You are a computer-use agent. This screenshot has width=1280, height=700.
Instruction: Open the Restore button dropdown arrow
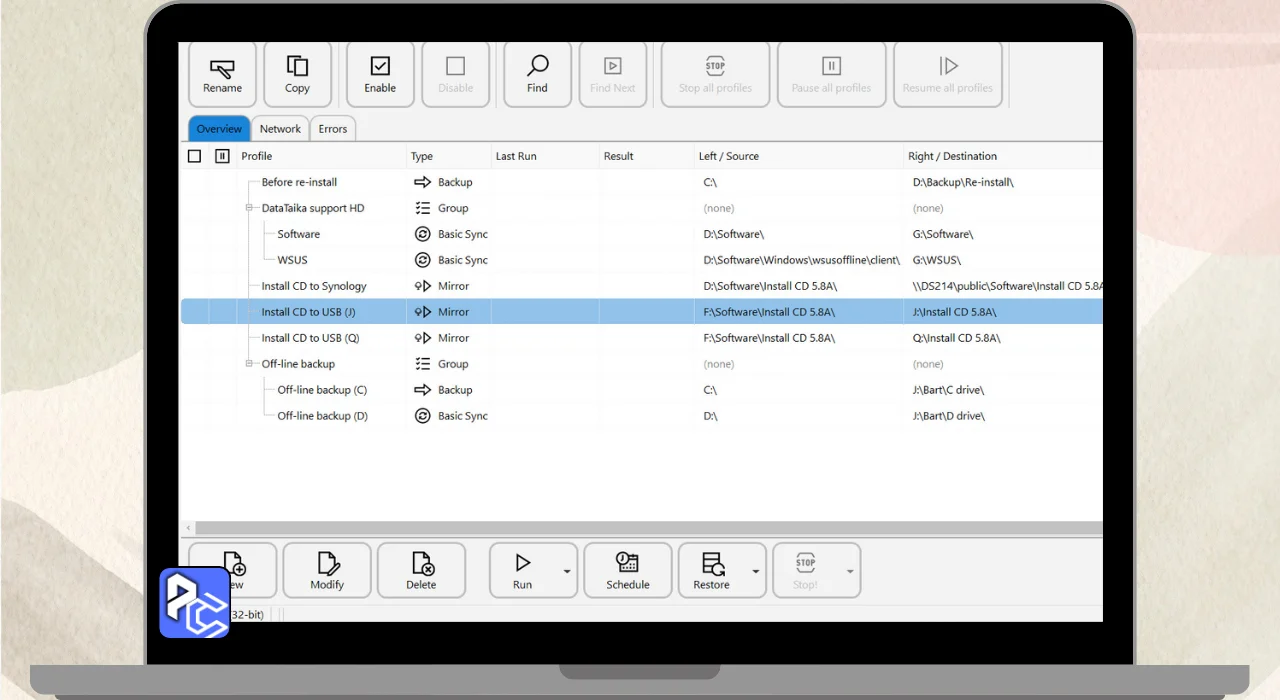(x=756, y=571)
